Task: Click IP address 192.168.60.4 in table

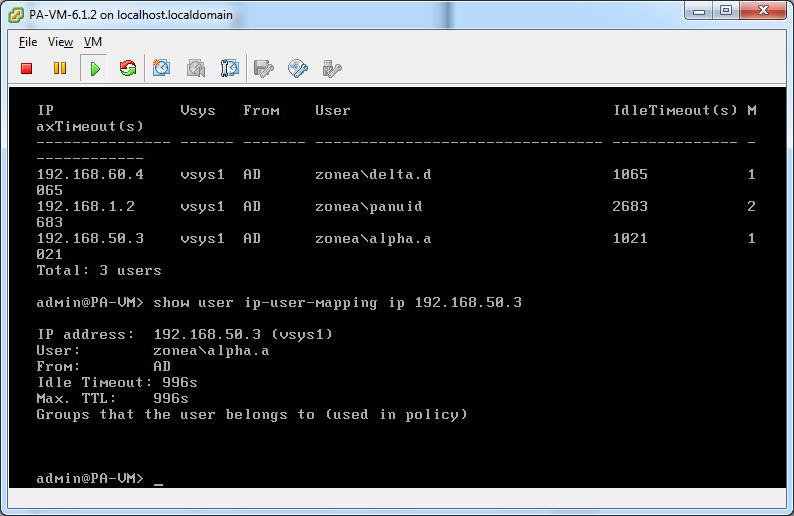Action: click(90, 175)
